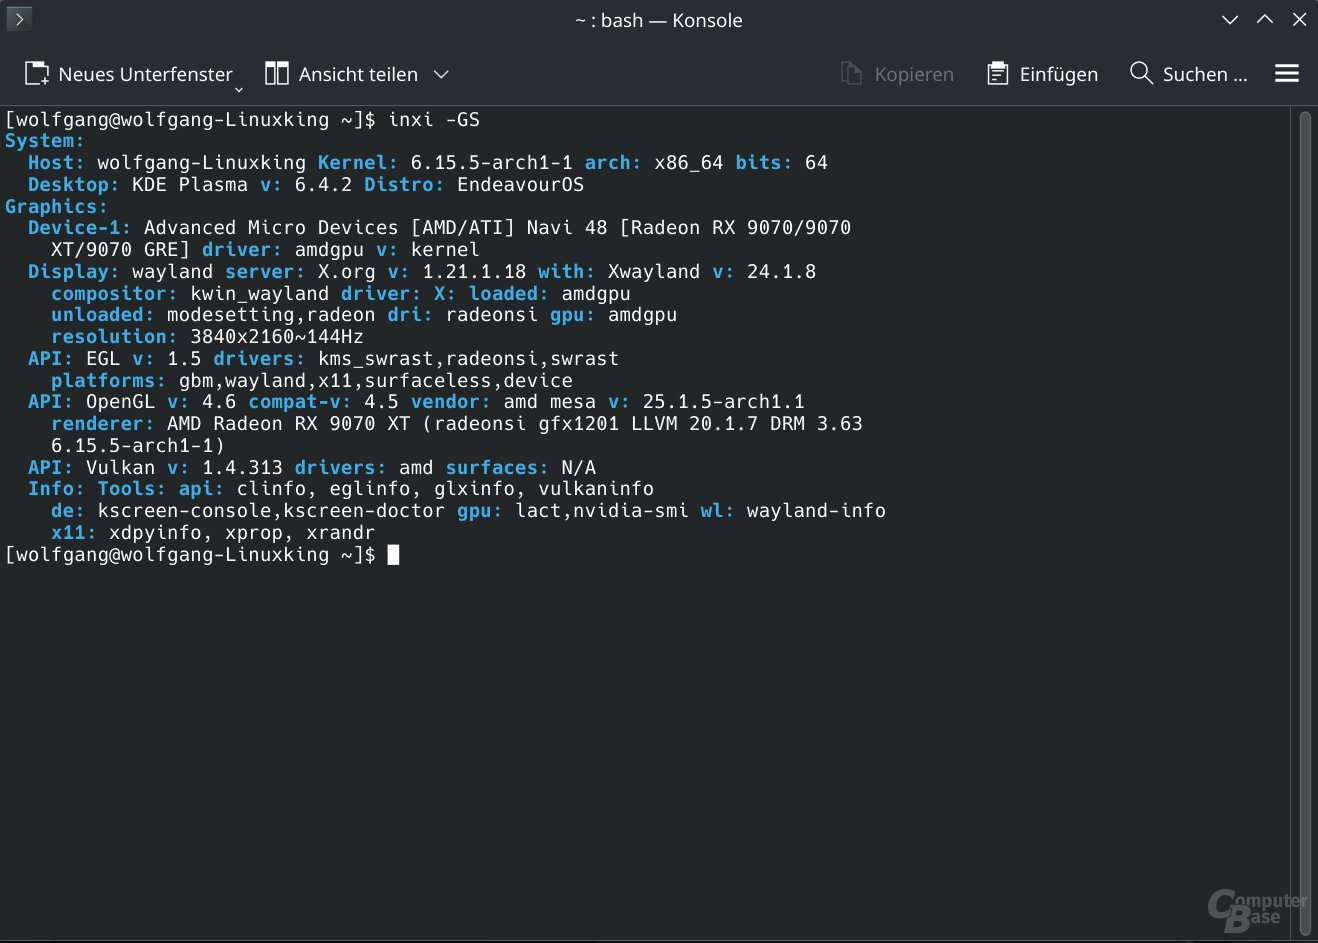Click renderer 'AMD Radeon RX 9070 XT' text
The image size is (1318, 943).
[x=288, y=423]
